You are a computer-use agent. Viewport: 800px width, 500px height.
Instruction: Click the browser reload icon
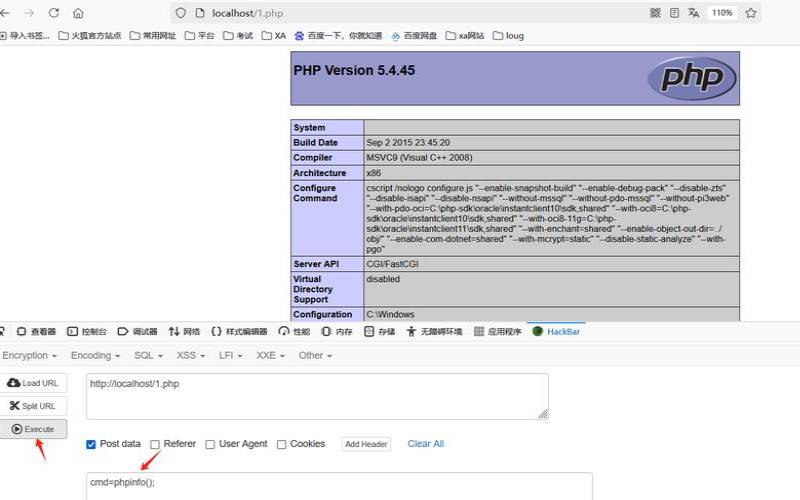(53, 13)
